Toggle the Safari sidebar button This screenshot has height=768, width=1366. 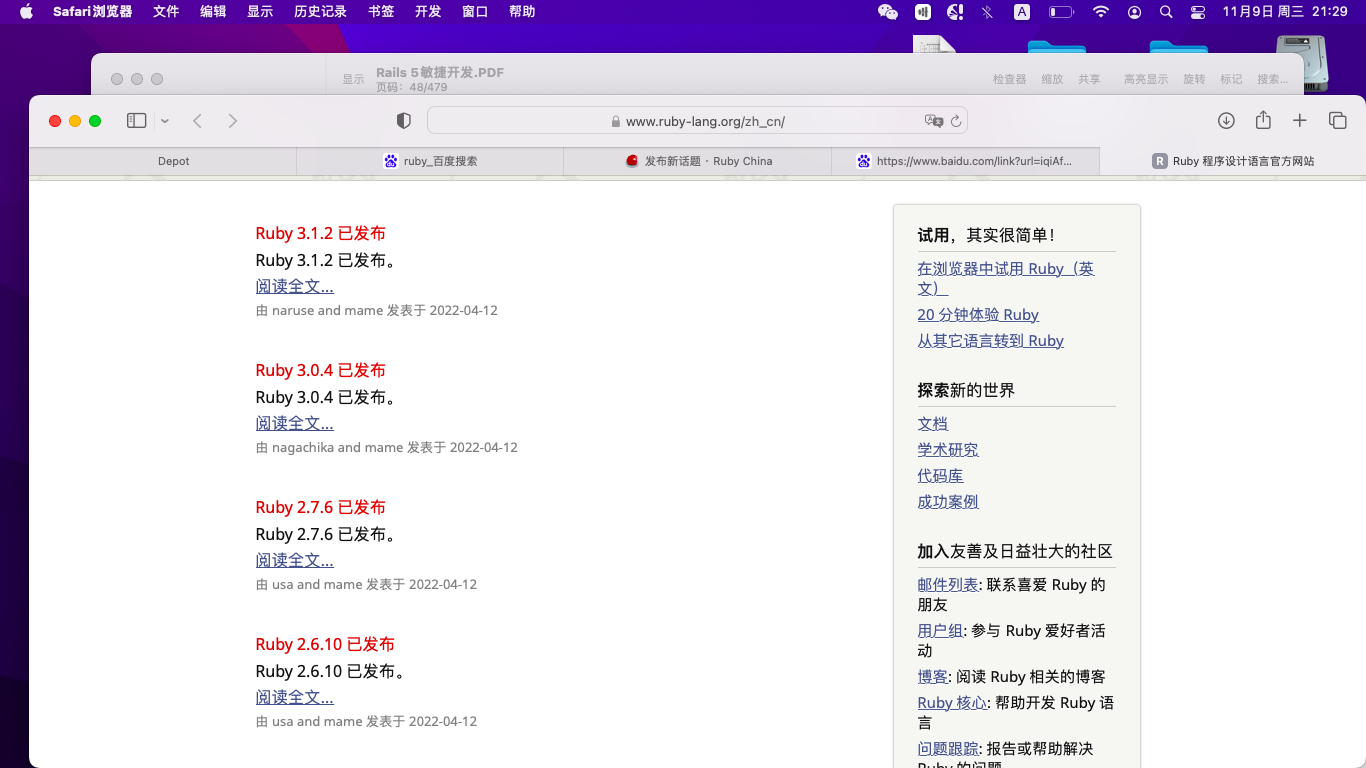137,121
